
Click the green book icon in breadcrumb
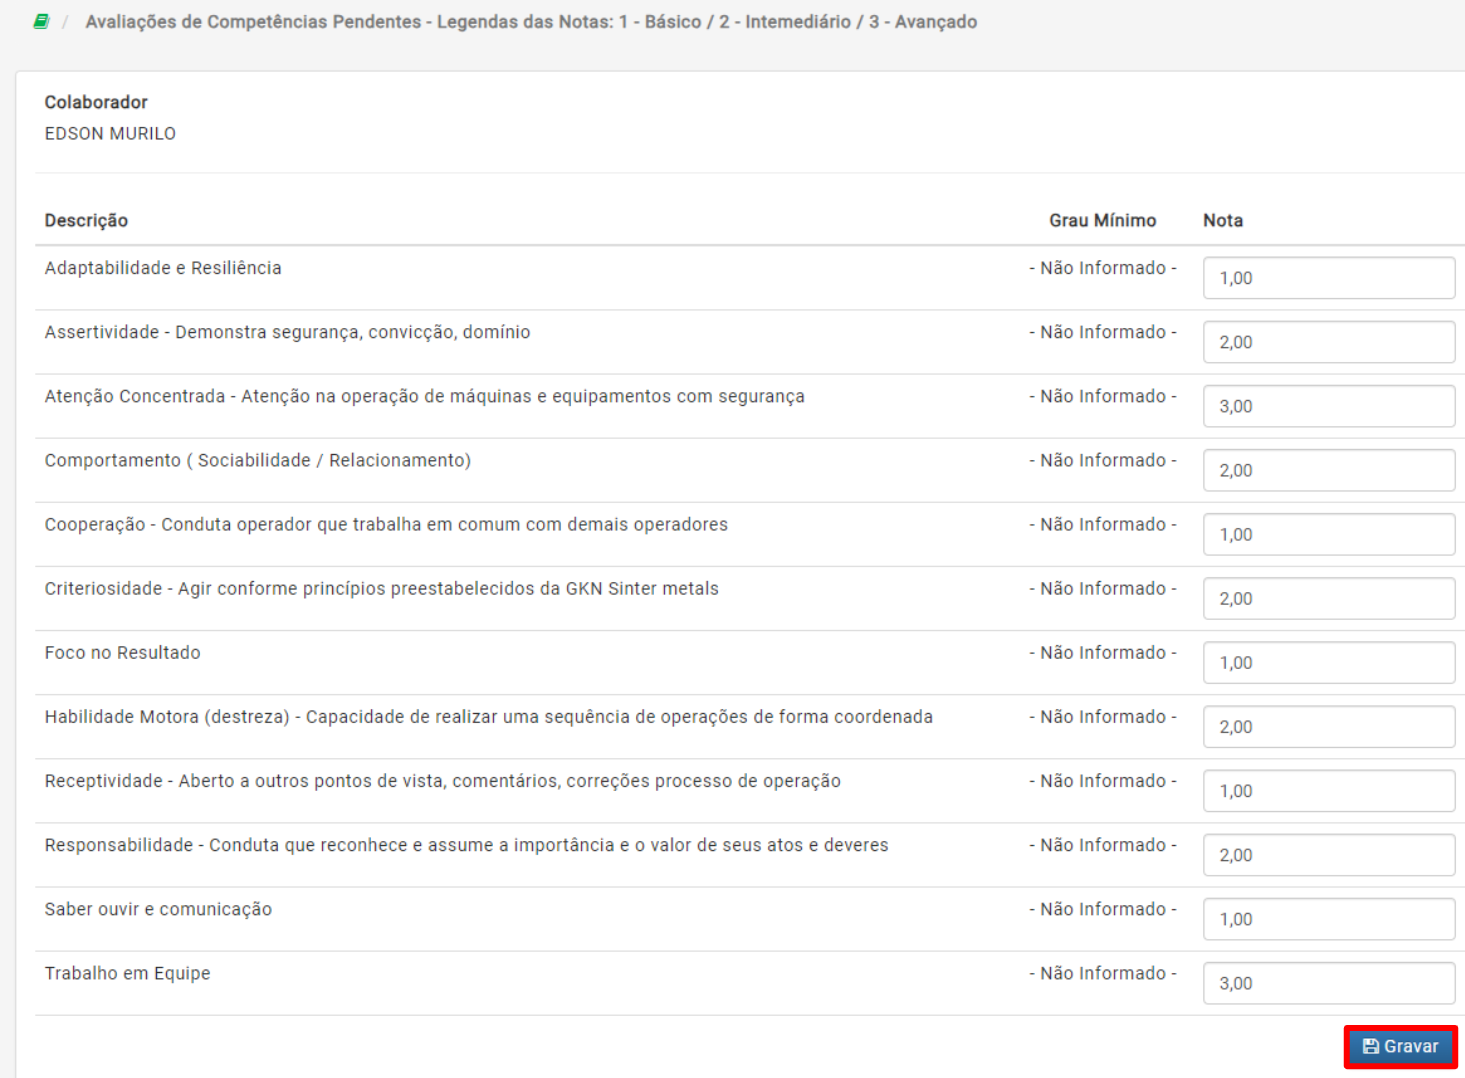tap(41, 21)
